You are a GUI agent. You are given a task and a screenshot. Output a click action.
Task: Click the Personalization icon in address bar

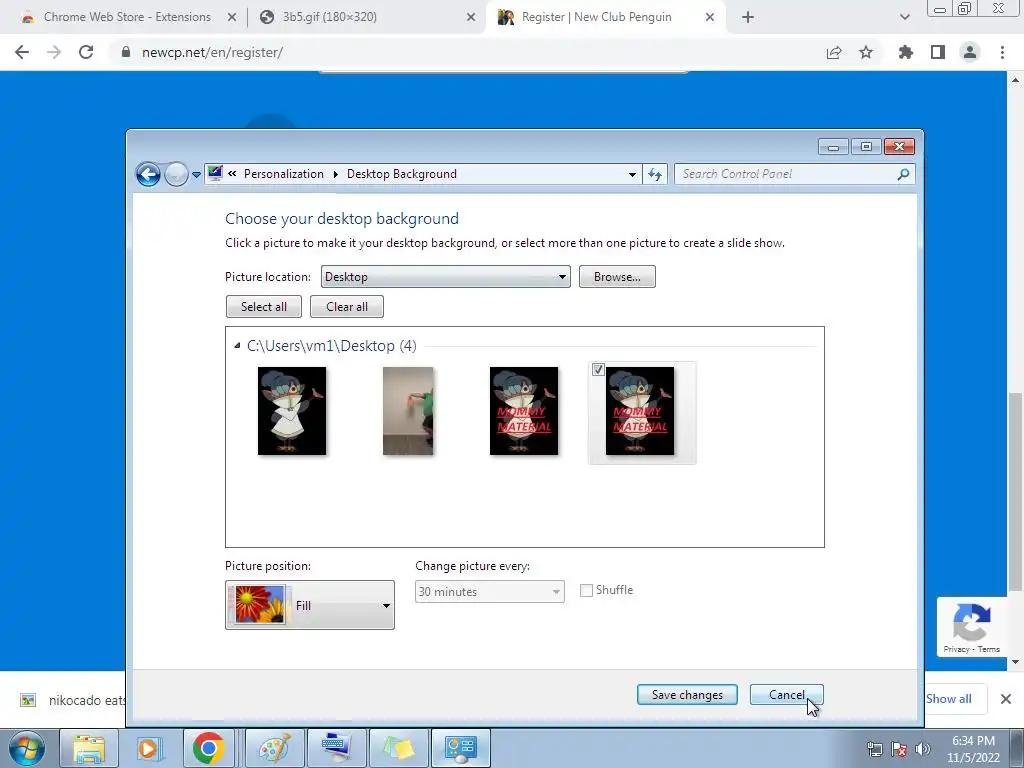[215, 173]
